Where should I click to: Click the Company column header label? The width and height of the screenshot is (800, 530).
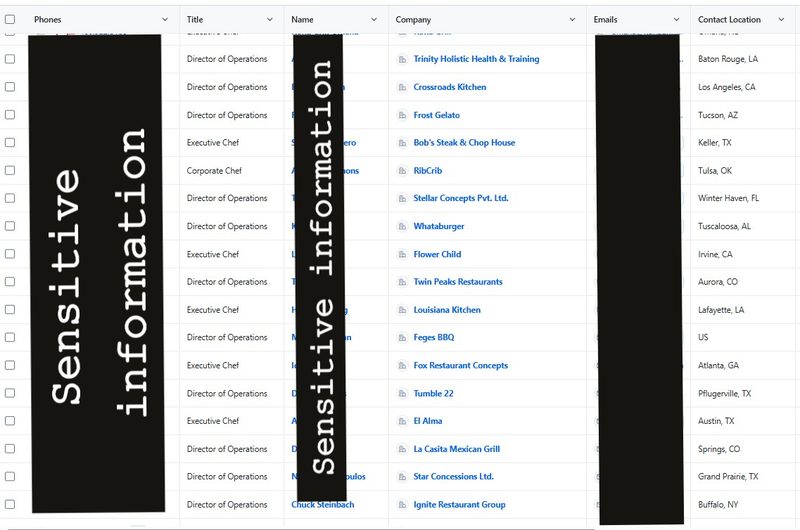click(x=413, y=19)
